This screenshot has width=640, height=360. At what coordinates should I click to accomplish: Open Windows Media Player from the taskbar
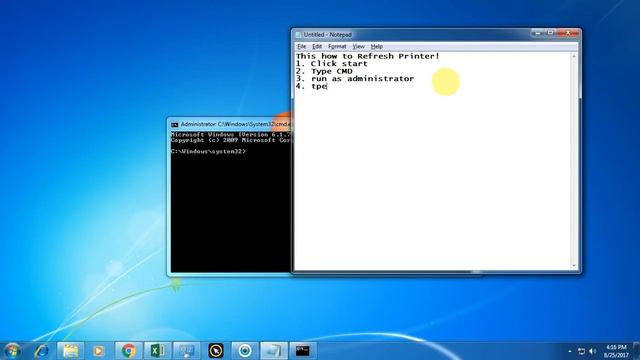[x=98, y=351]
